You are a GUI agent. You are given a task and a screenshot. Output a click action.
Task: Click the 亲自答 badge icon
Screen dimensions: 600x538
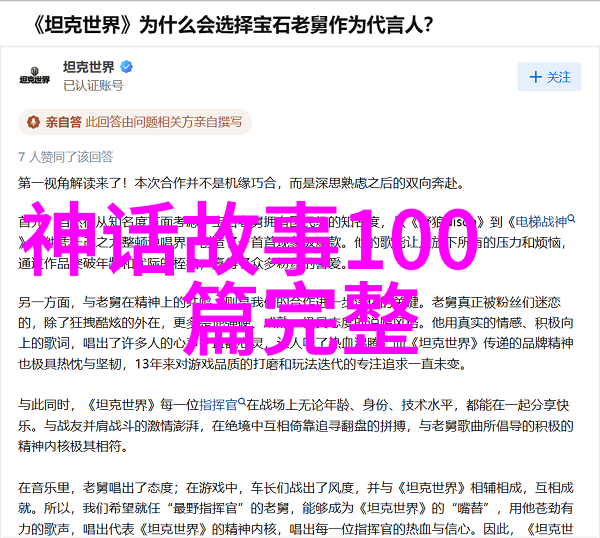(x=33, y=122)
